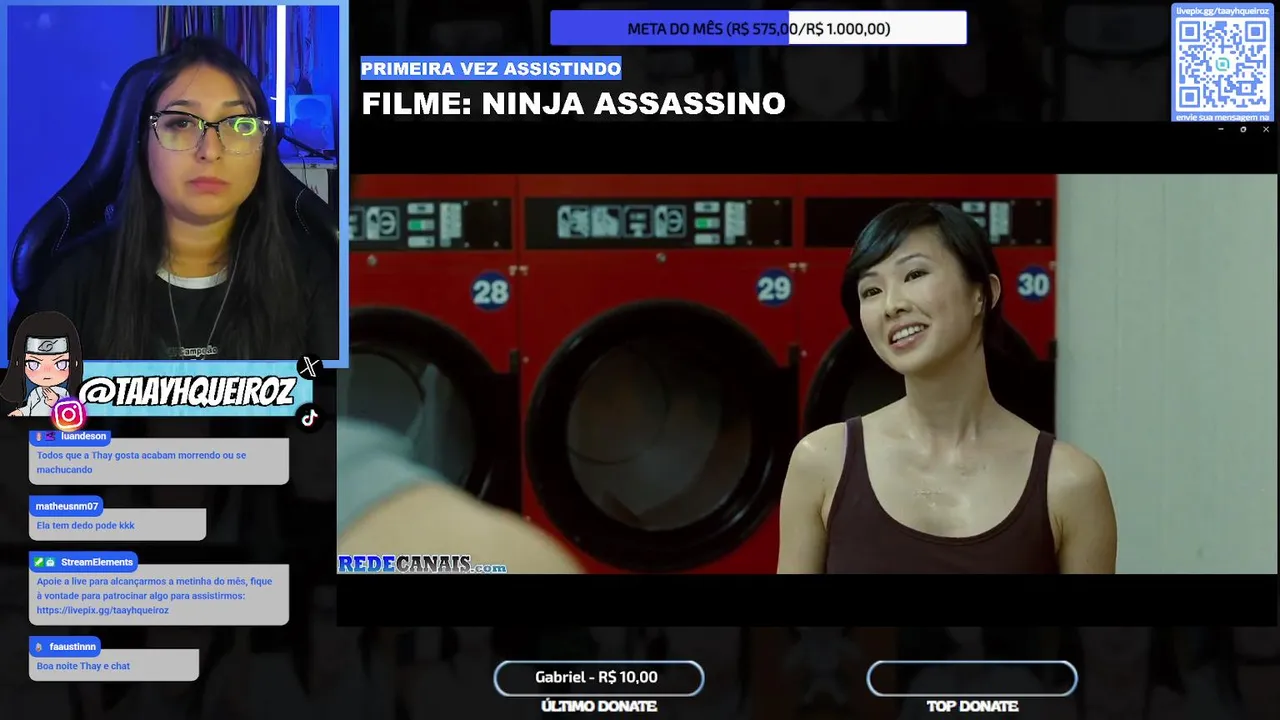1280x720 pixels.
Task: Click the StreamElements bot name in chat
Action: coord(97,562)
